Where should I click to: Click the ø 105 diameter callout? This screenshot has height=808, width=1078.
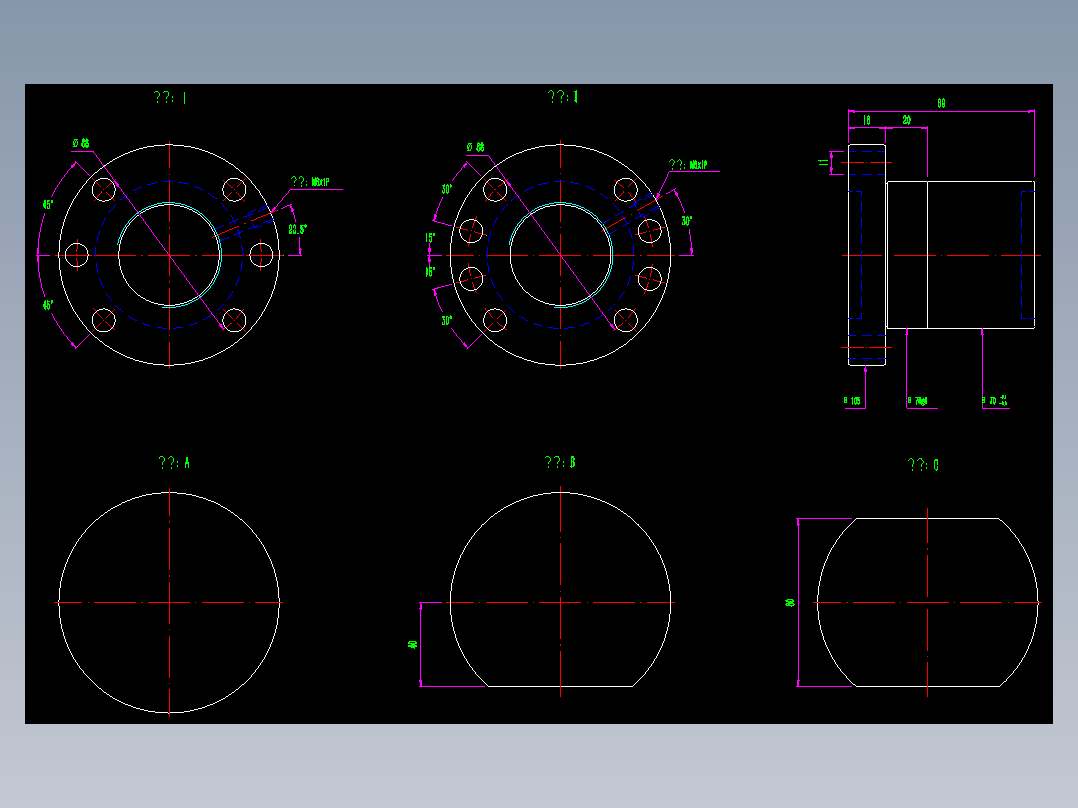852,400
